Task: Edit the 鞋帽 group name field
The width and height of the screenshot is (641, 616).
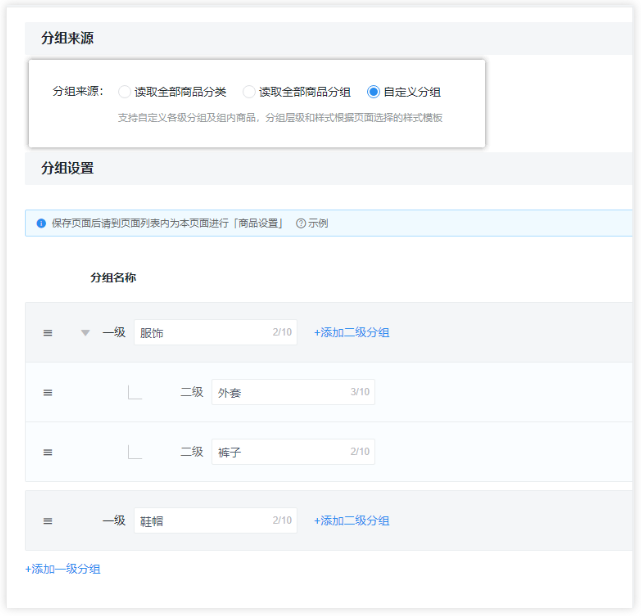Action: tap(202, 521)
